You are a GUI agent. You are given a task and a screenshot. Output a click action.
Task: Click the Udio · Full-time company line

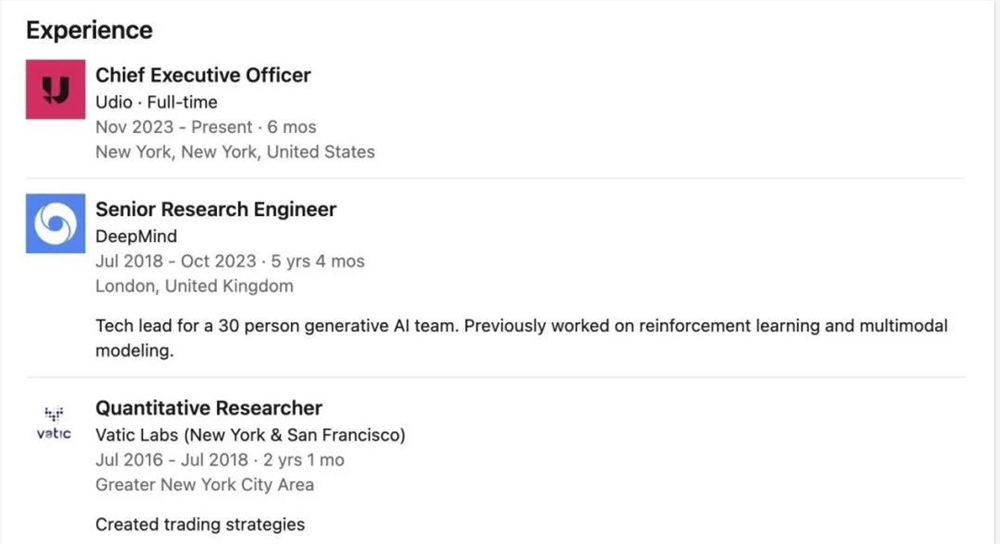point(156,102)
